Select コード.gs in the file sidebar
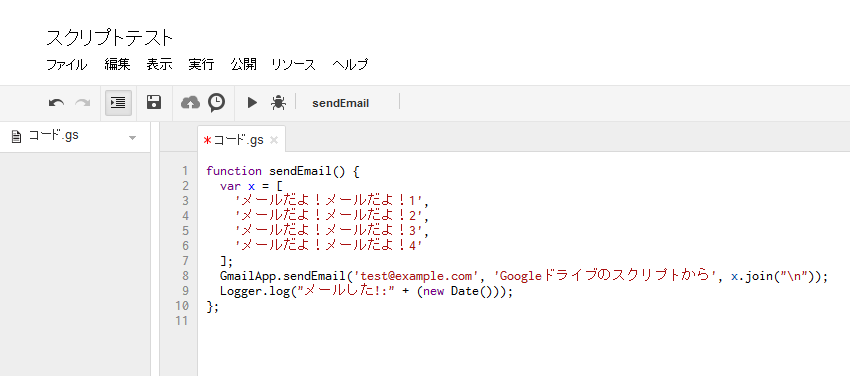 coord(54,135)
